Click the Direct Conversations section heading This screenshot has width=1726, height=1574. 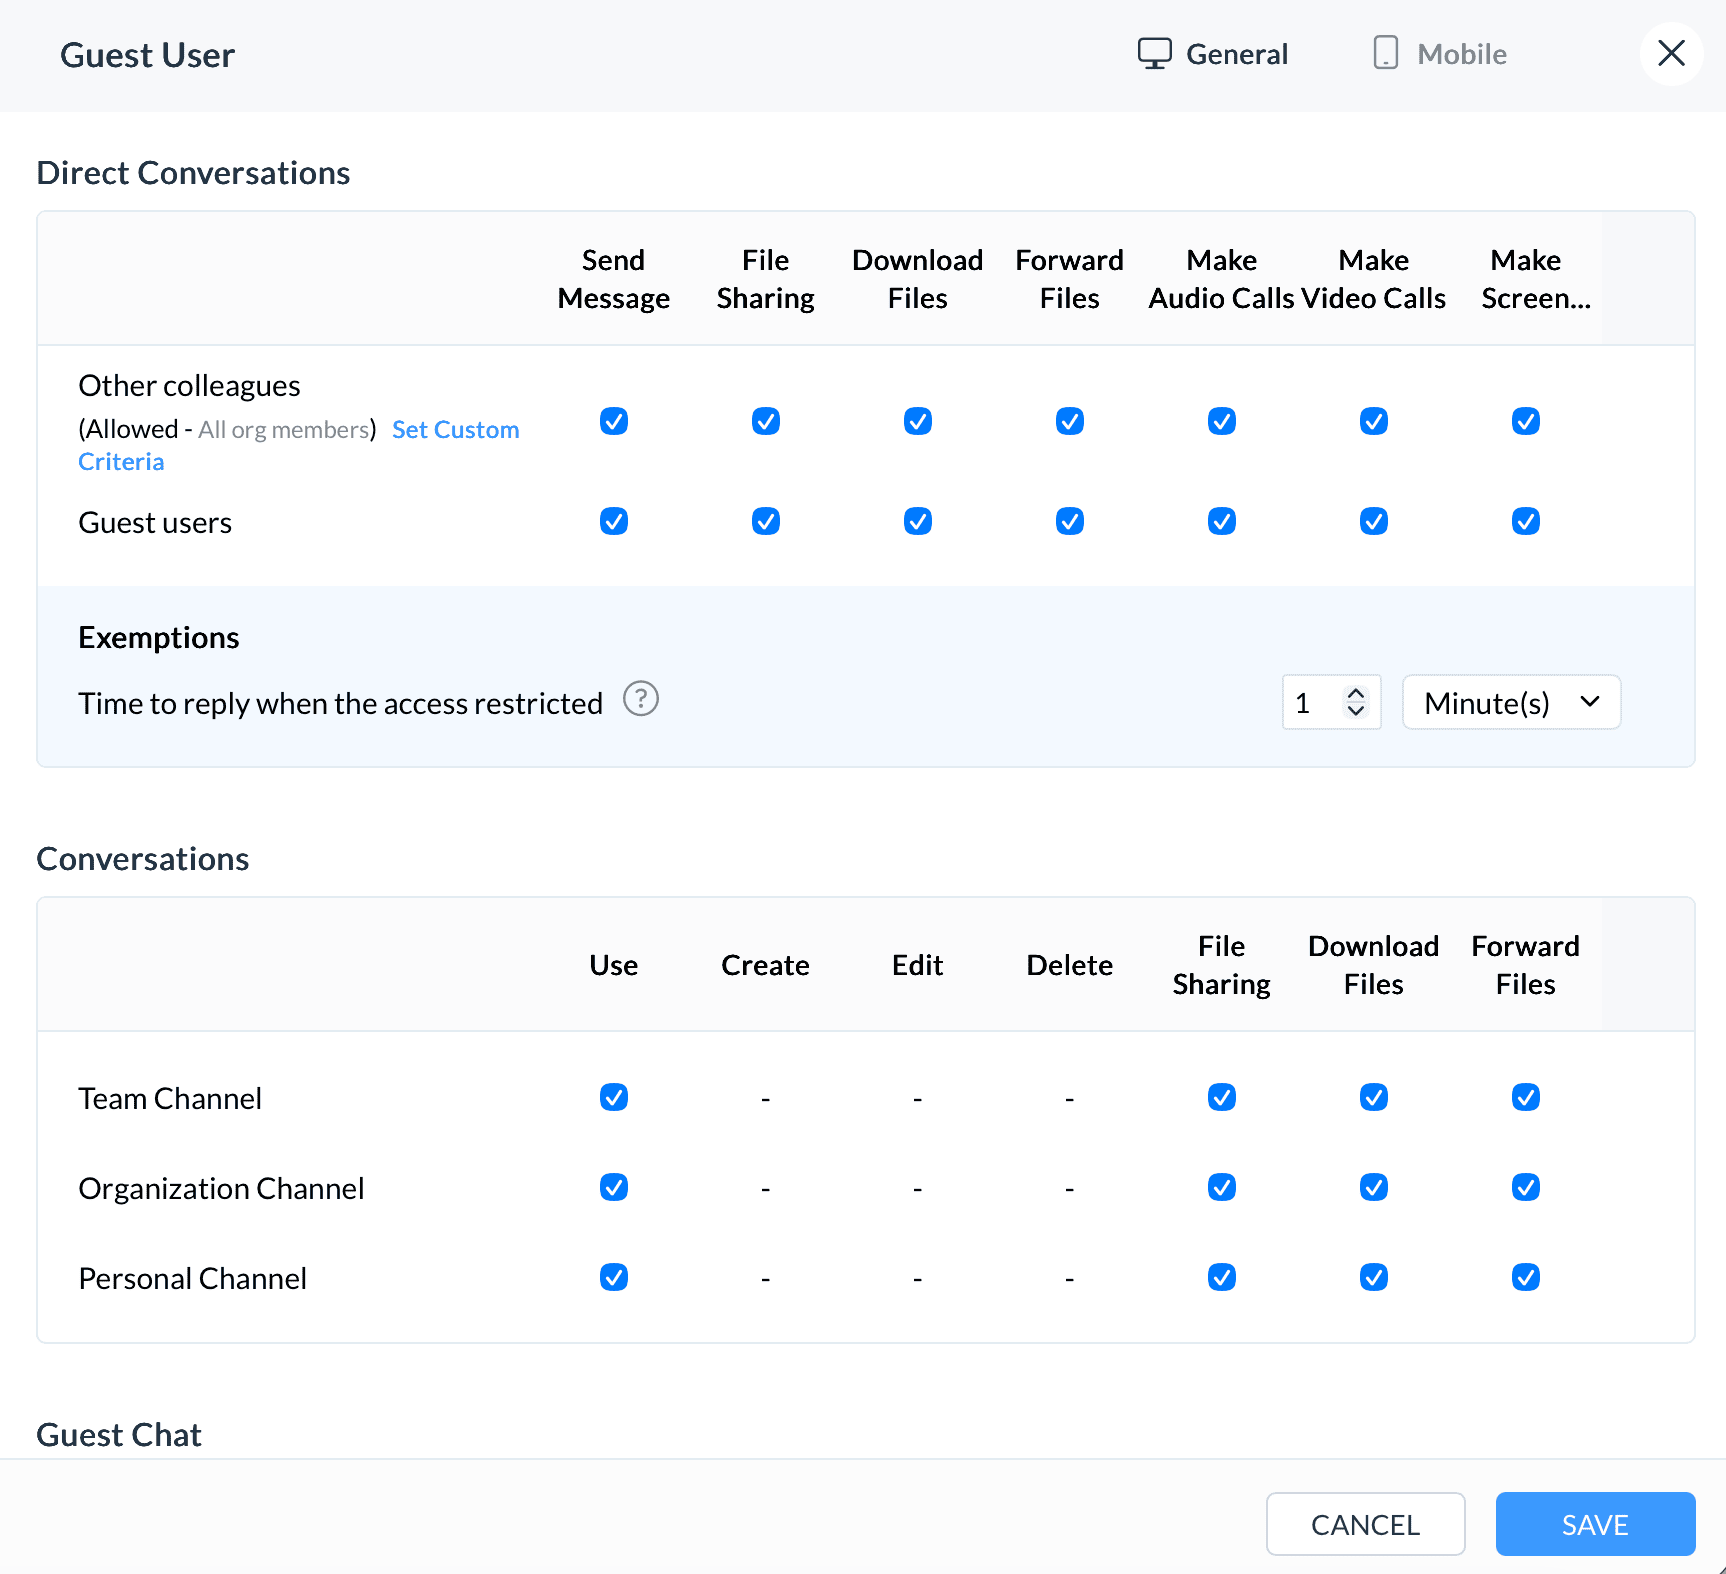(193, 173)
